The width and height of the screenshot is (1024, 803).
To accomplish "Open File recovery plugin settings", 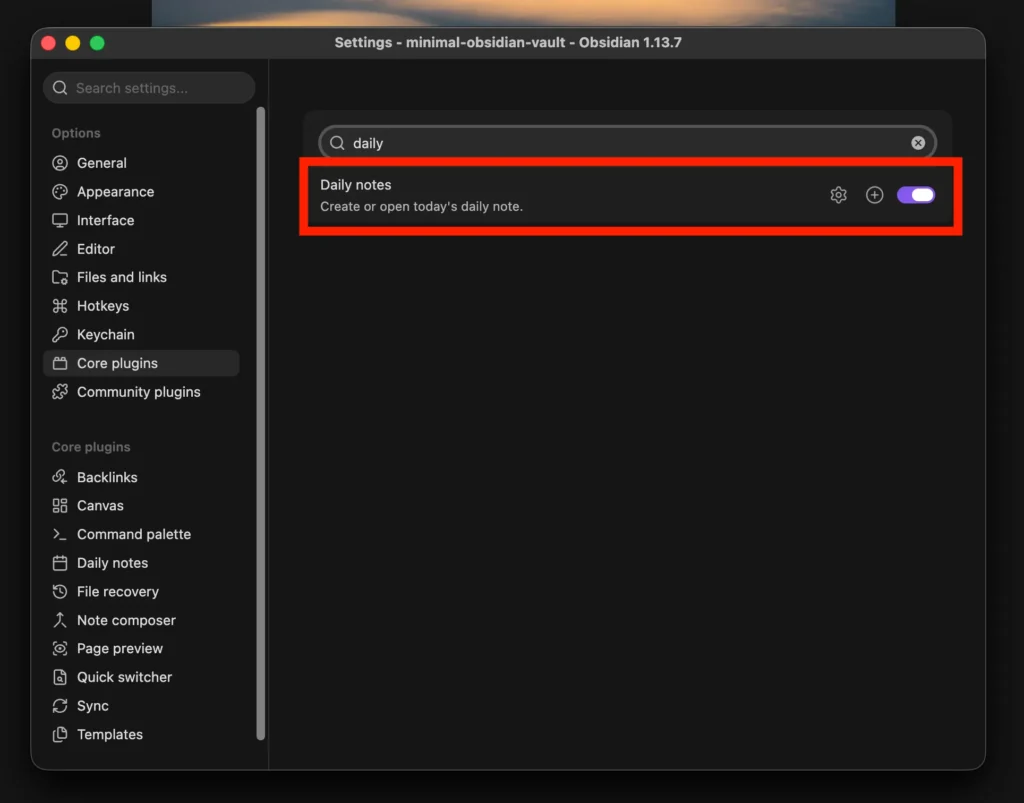I will (141, 591).
